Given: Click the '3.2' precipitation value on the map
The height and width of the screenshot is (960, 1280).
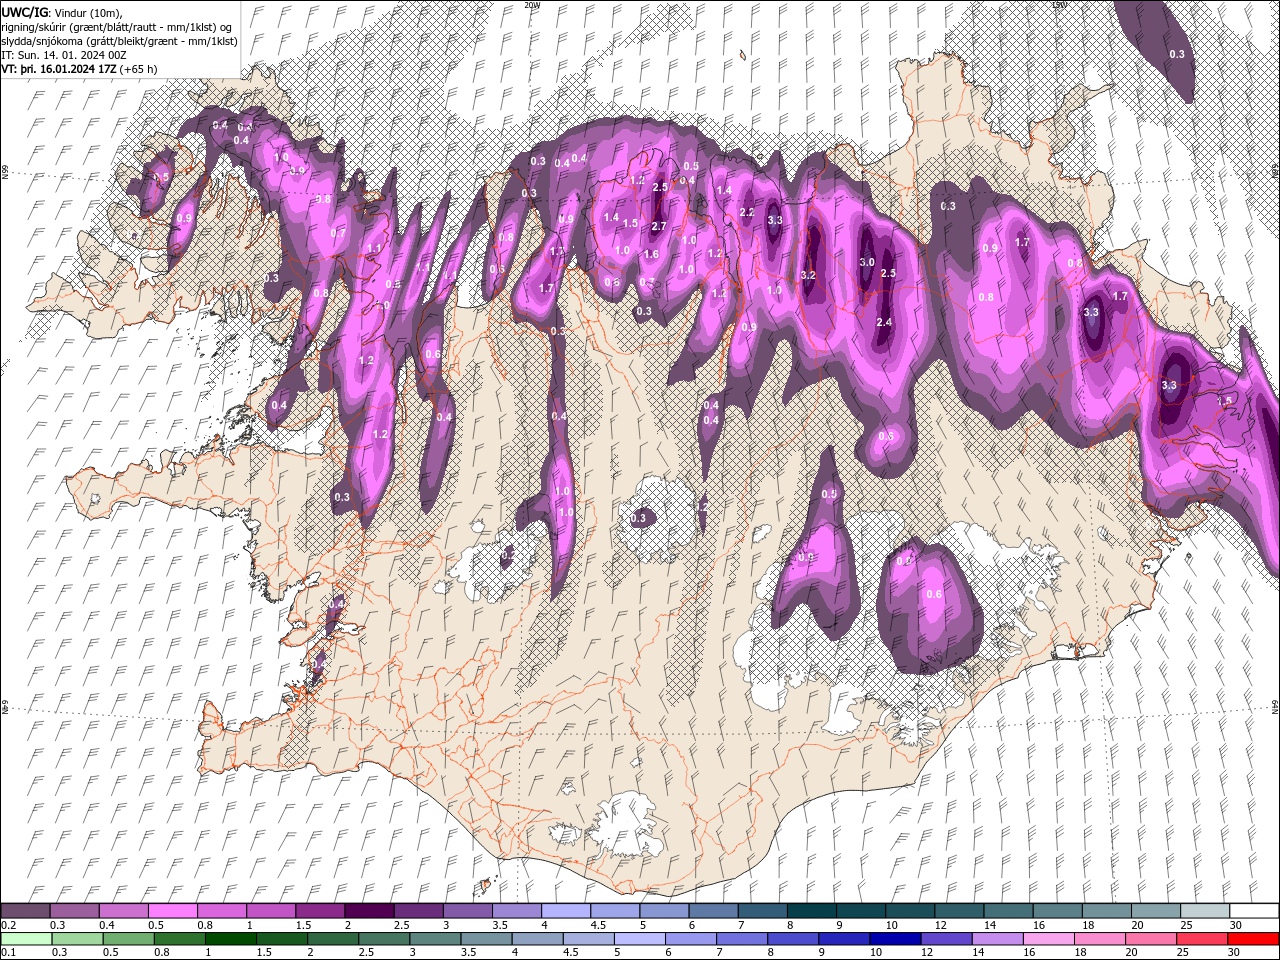Looking at the screenshot, I should click(x=809, y=275).
